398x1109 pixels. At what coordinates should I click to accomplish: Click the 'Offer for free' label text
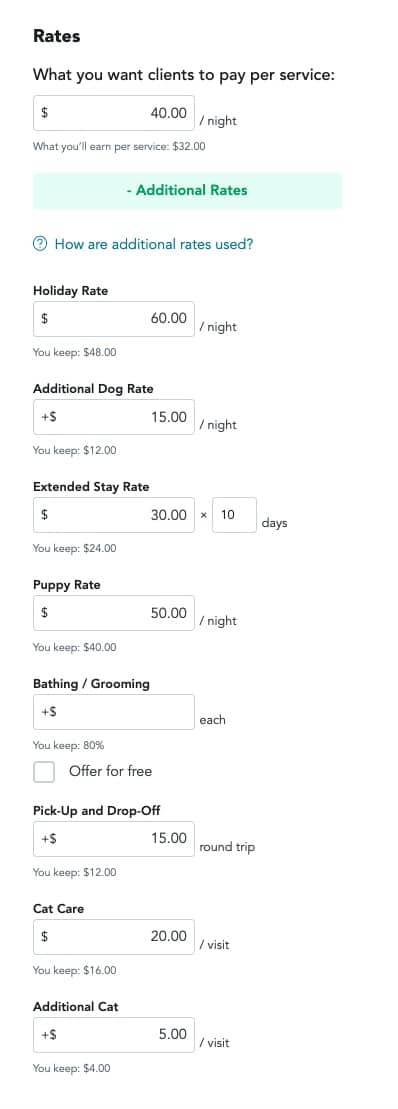click(x=110, y=771)
